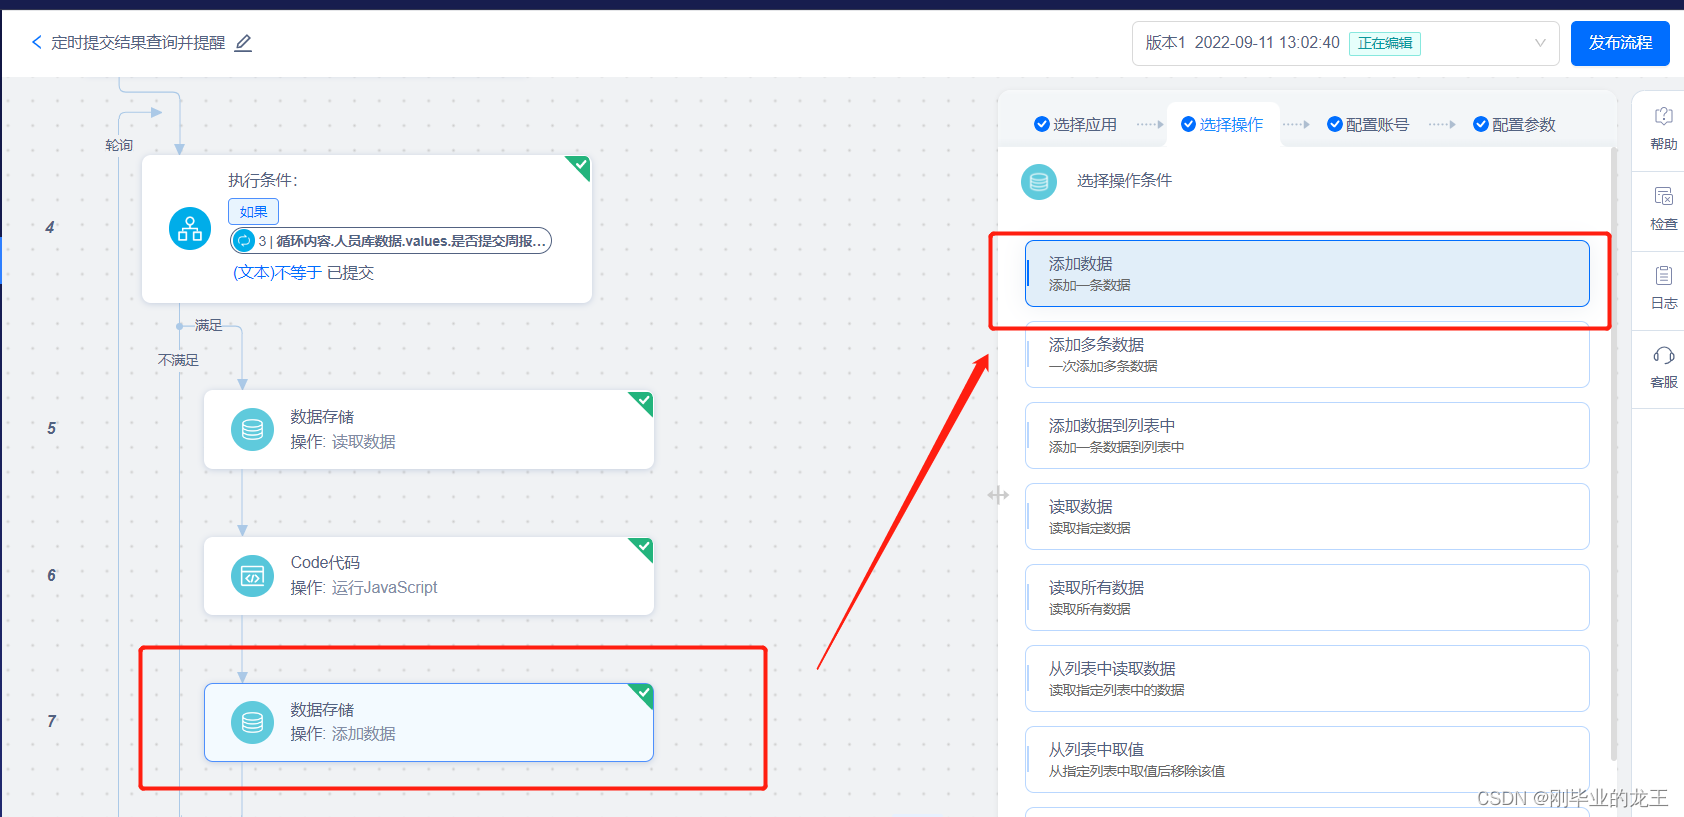
Task: Click the data storage icon in step 5
Action: pyautogui.click(x=252, y=429)
